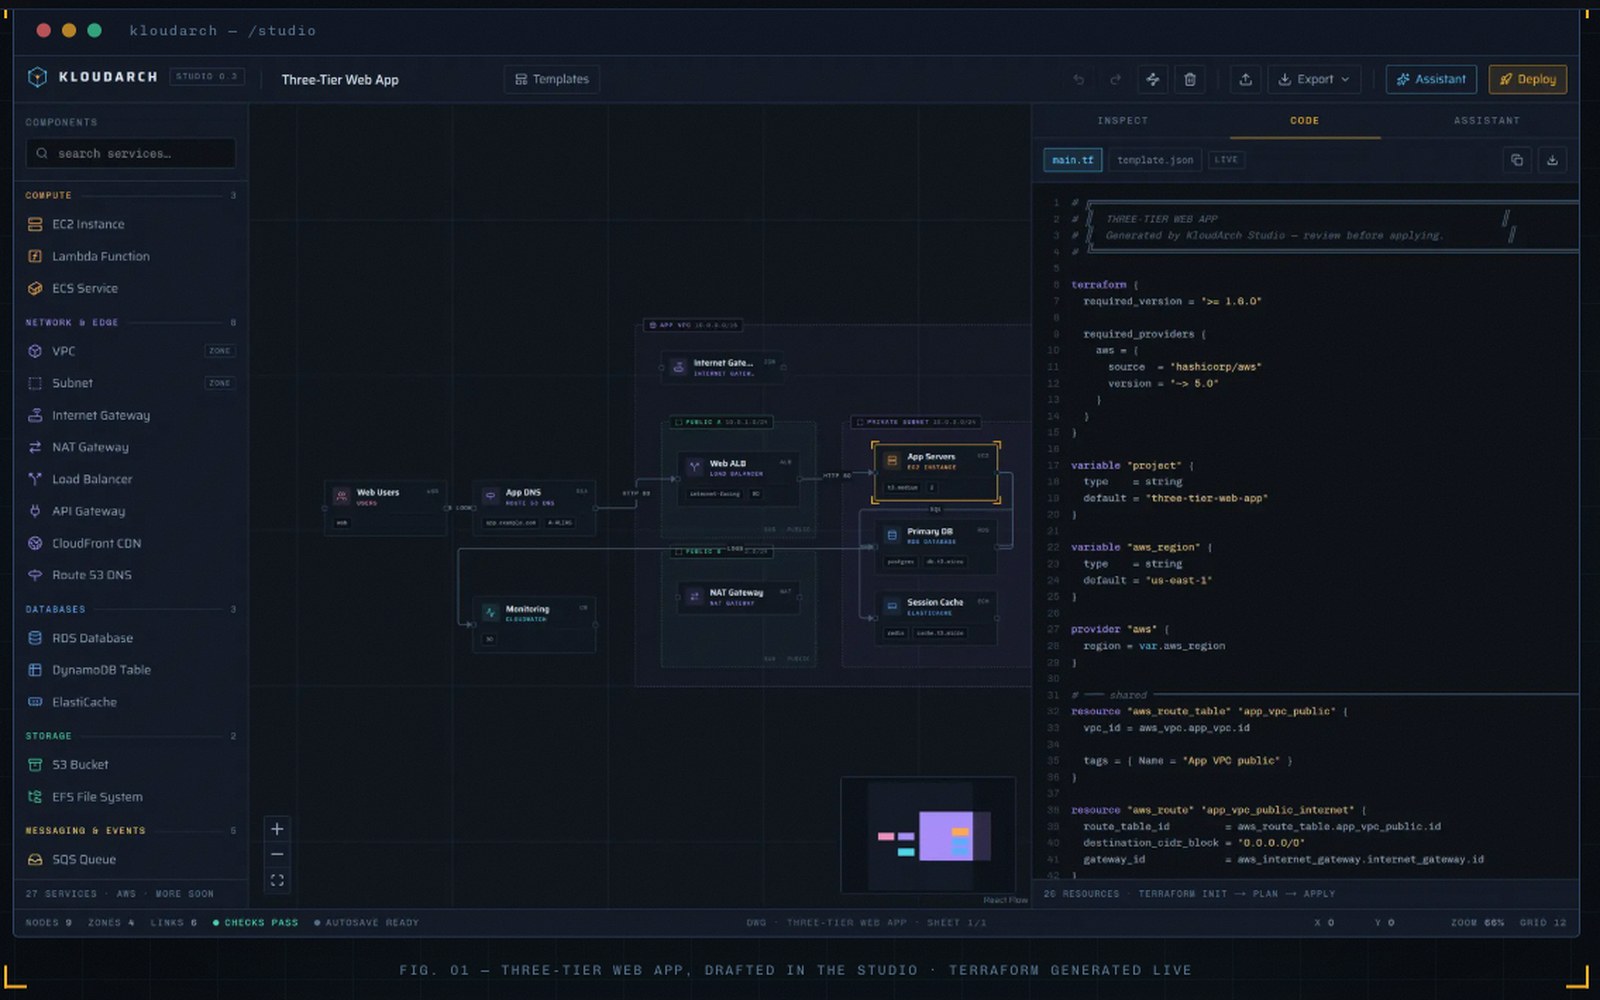Image resolution: width=1600 pixels, height=1000 pixels.
Task: Open the Templates button
Action: 552,79
